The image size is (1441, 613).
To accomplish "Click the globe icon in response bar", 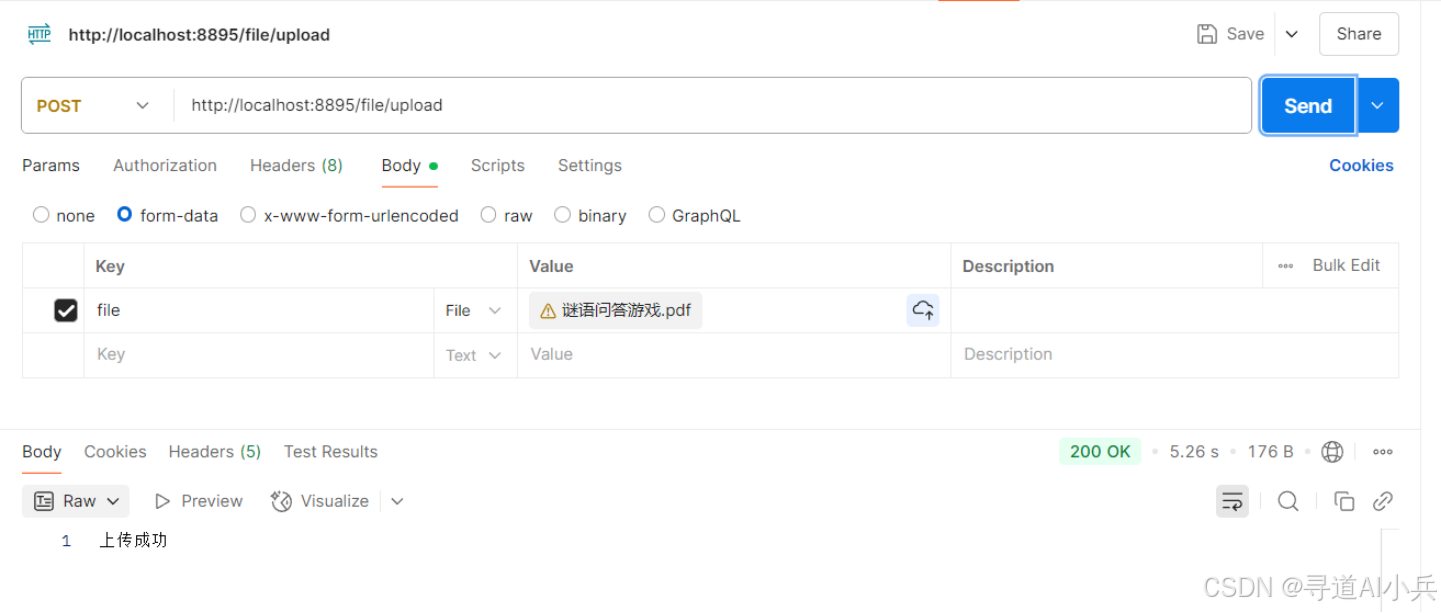I will pyautogui.click(x=1332, y=451).
